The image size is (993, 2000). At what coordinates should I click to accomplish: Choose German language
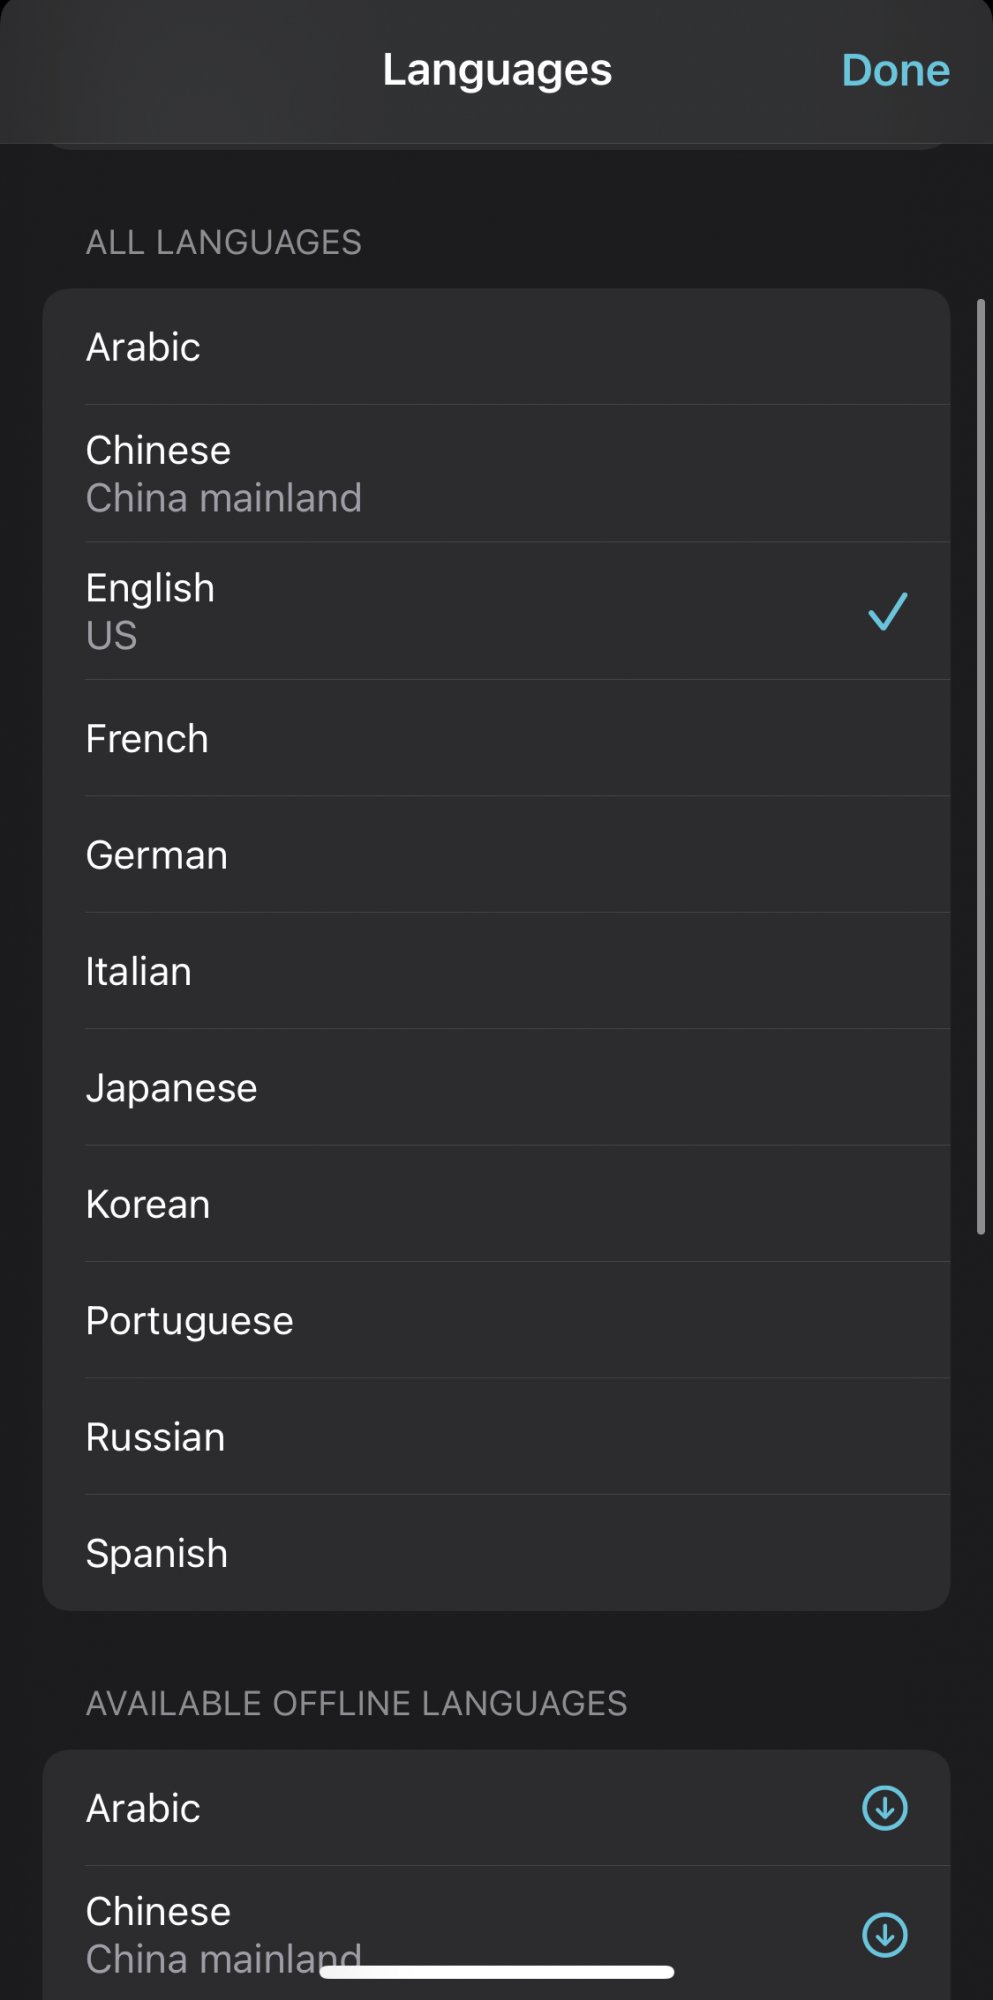tap(157, 856)
